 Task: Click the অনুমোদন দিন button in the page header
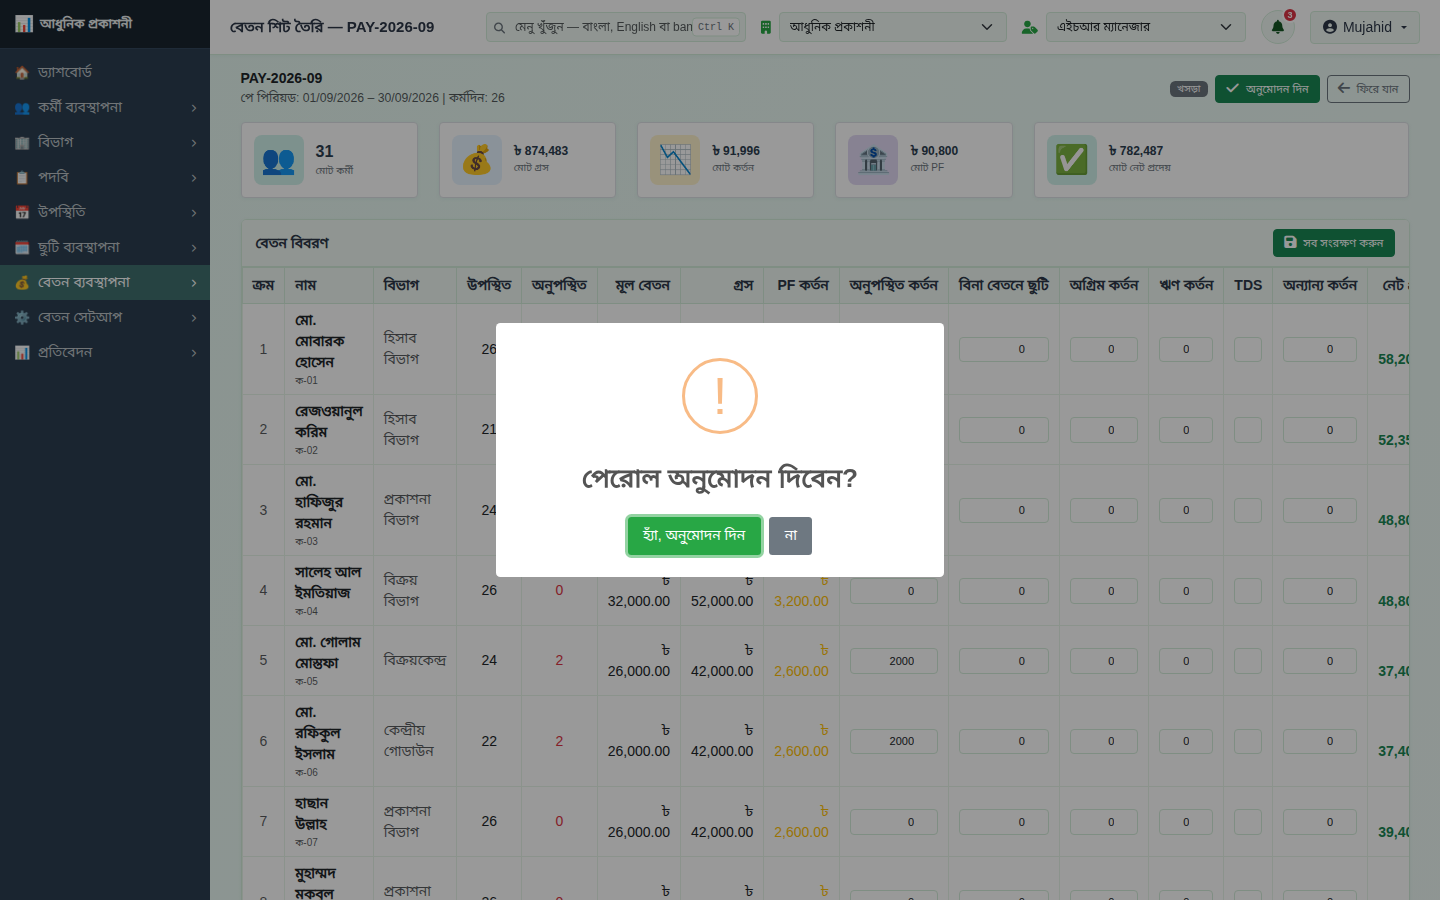1267,89
